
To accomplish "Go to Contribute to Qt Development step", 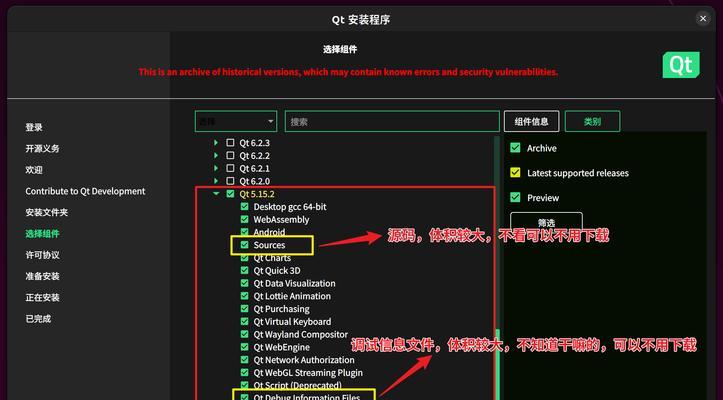I will pos(85,191).
